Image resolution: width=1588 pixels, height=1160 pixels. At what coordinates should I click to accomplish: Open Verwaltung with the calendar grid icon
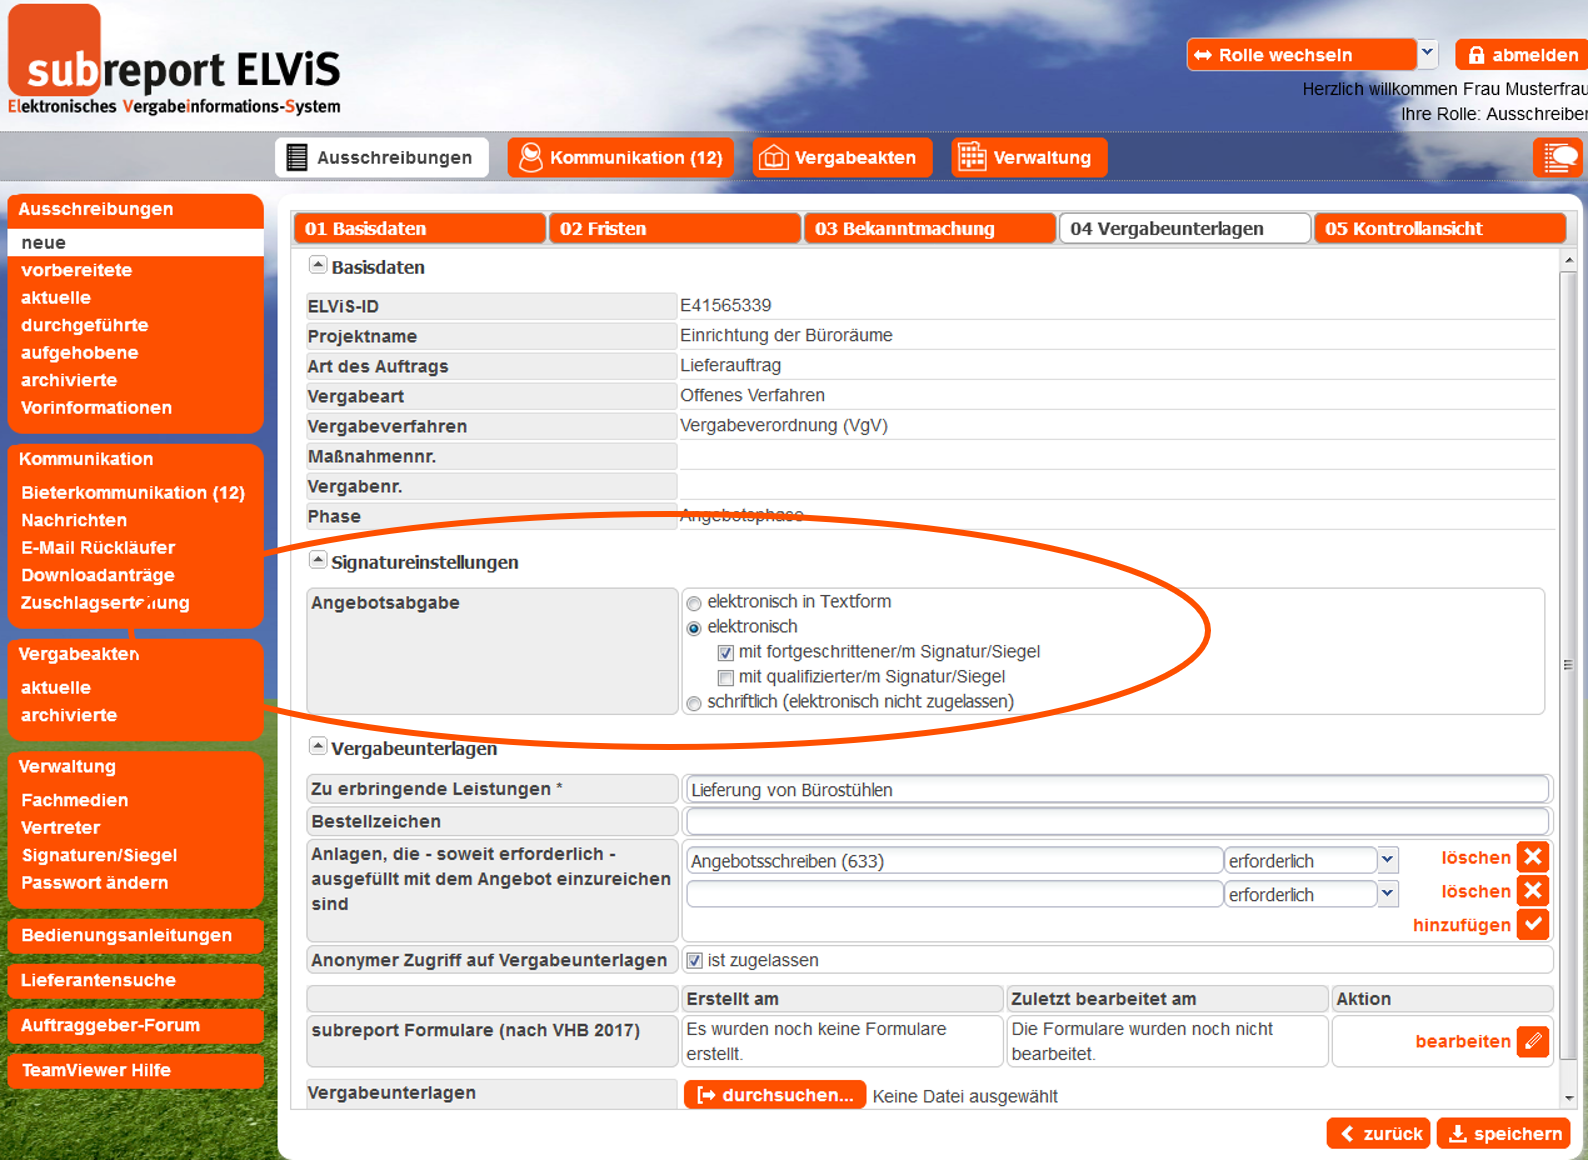tap(1028, 158)
